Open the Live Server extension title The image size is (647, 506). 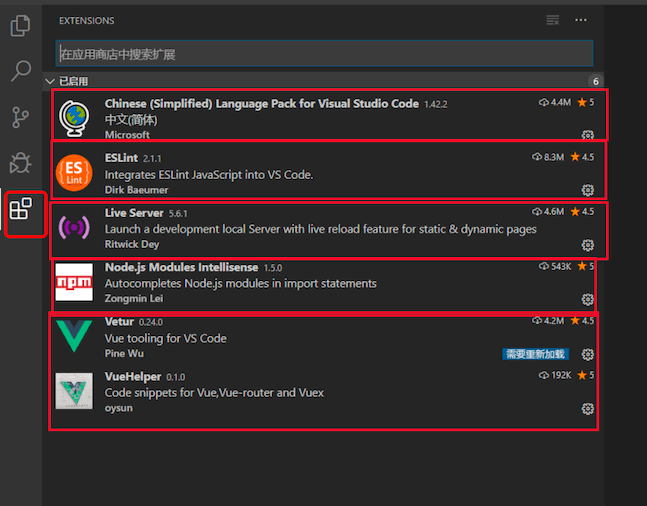[x=134, y=213]
